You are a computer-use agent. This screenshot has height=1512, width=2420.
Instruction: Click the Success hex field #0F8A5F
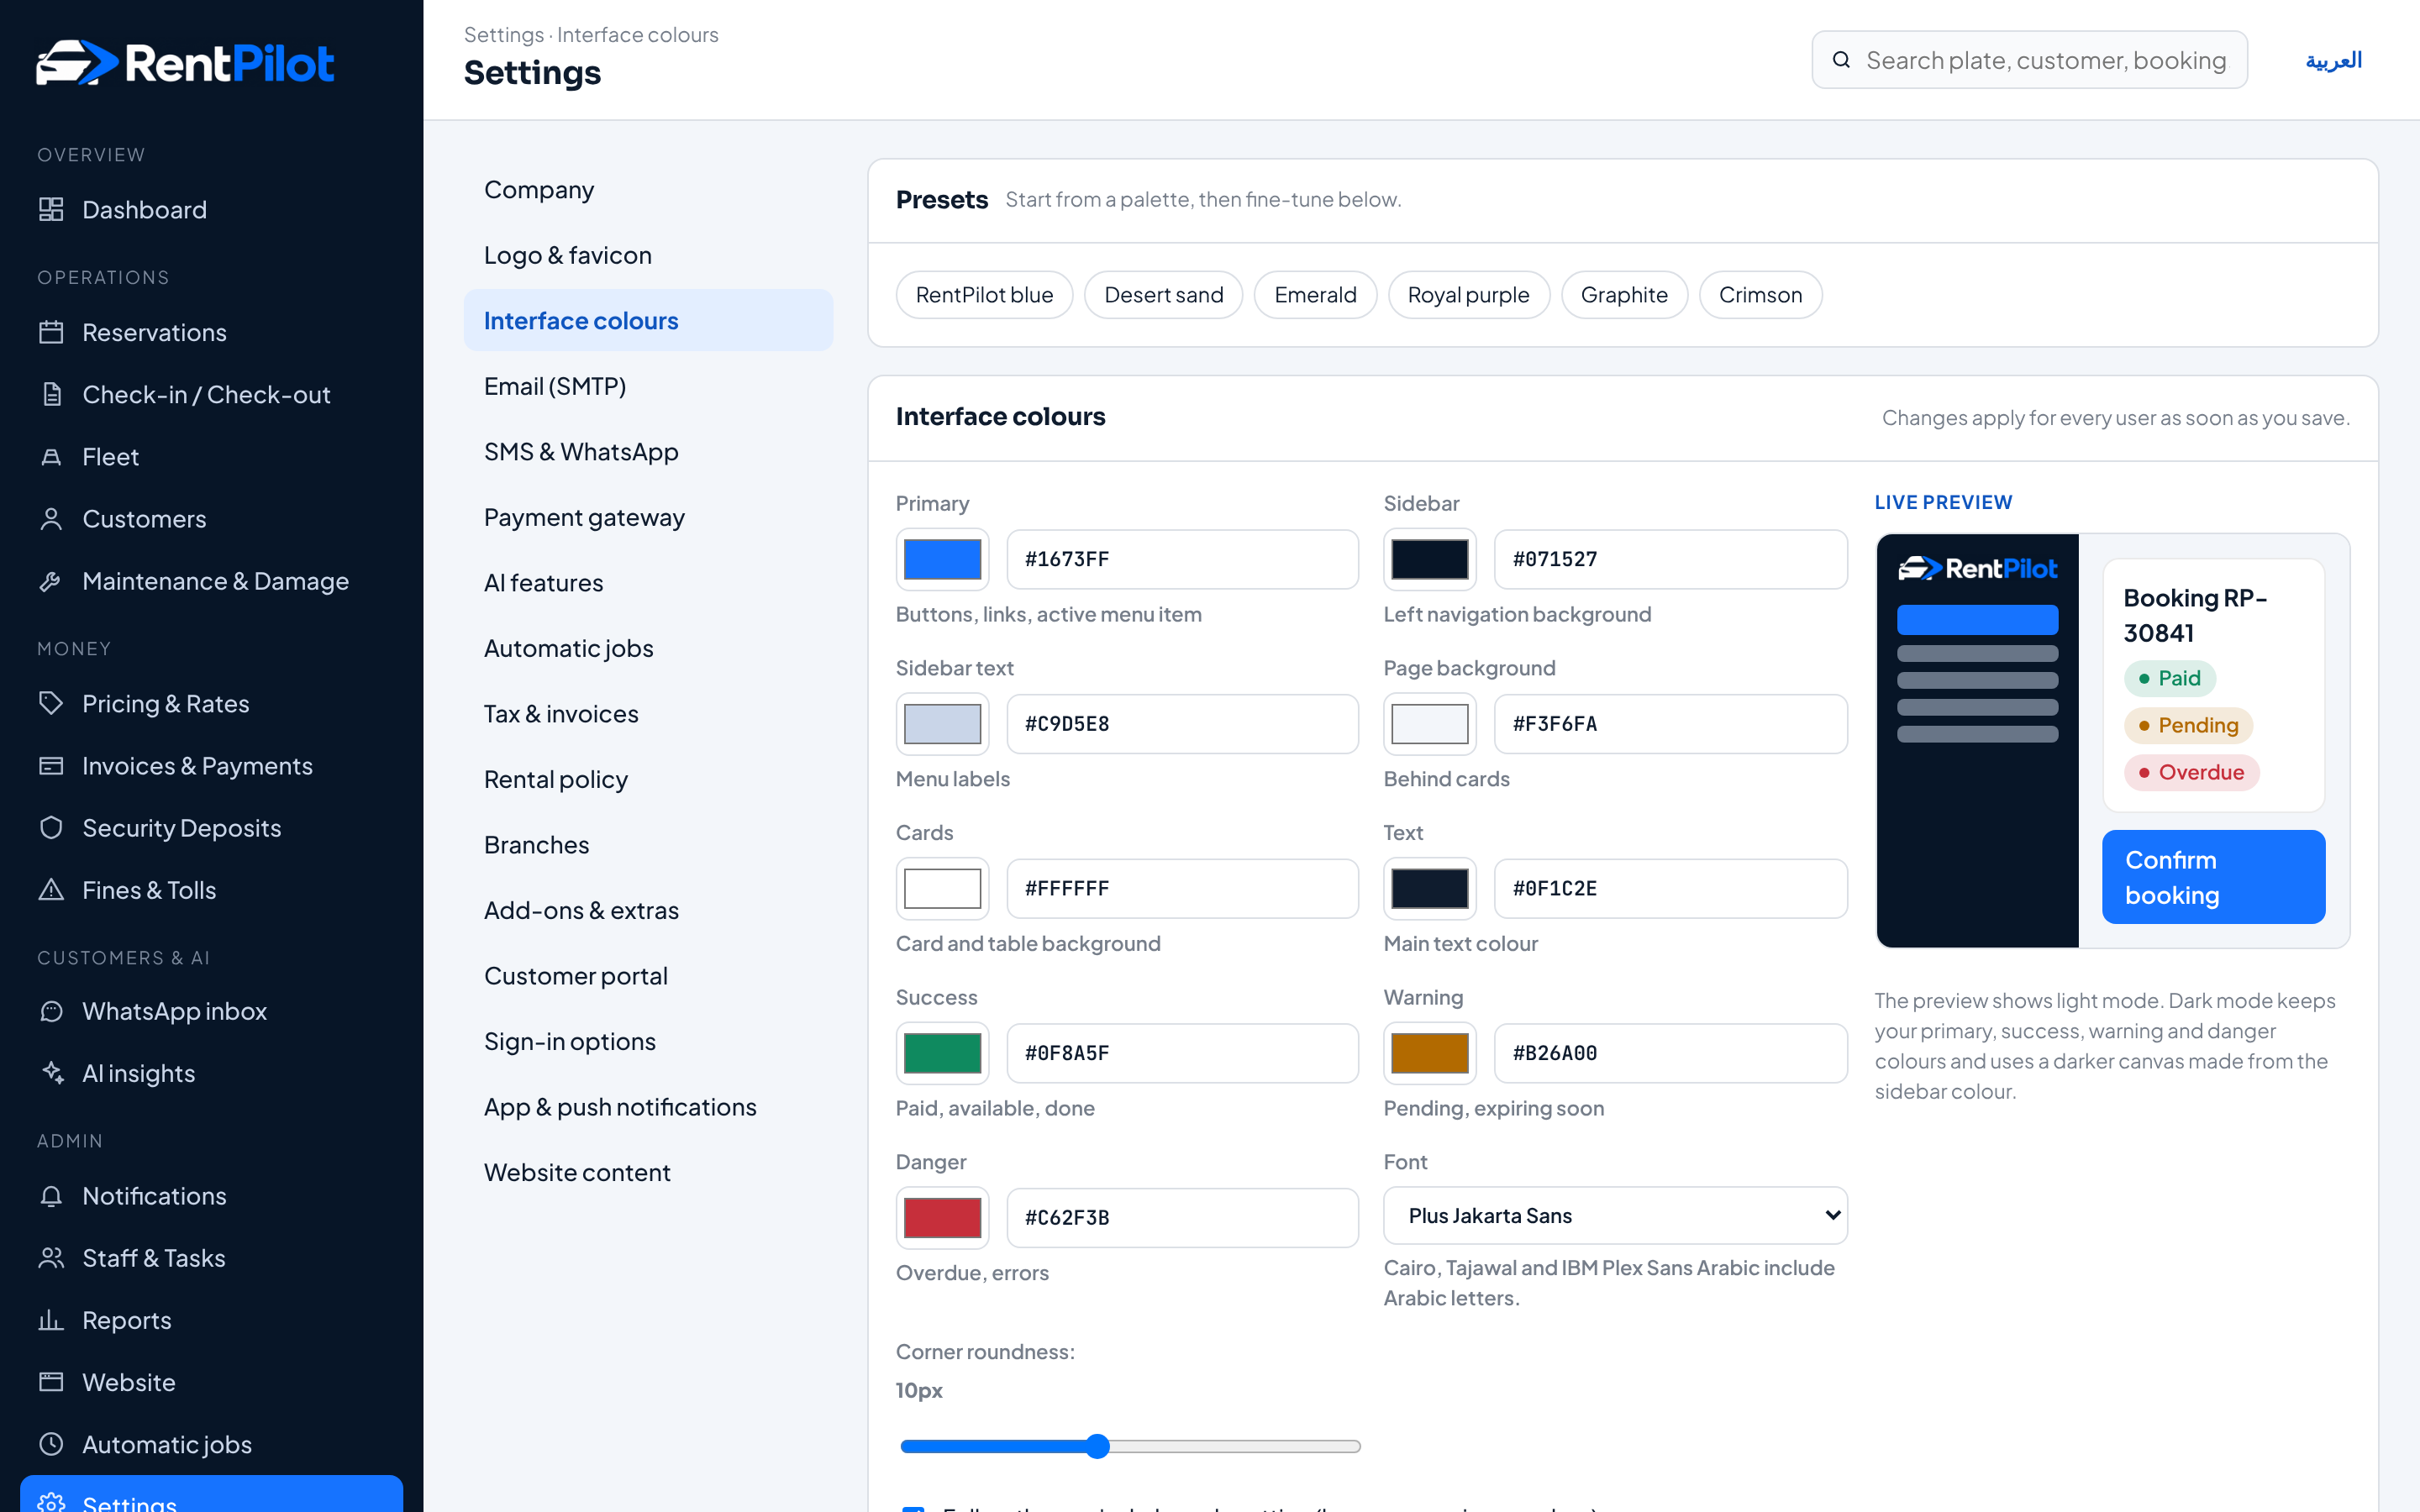[x=1182, y=1053]
